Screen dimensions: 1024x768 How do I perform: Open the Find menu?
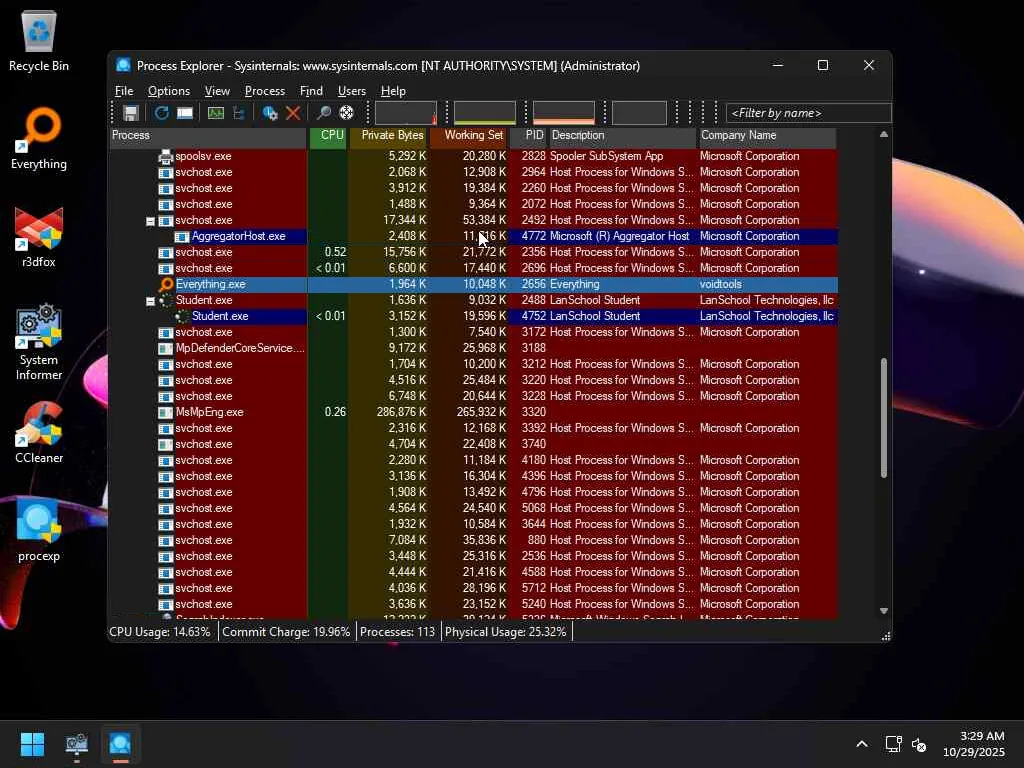[311, 91]
